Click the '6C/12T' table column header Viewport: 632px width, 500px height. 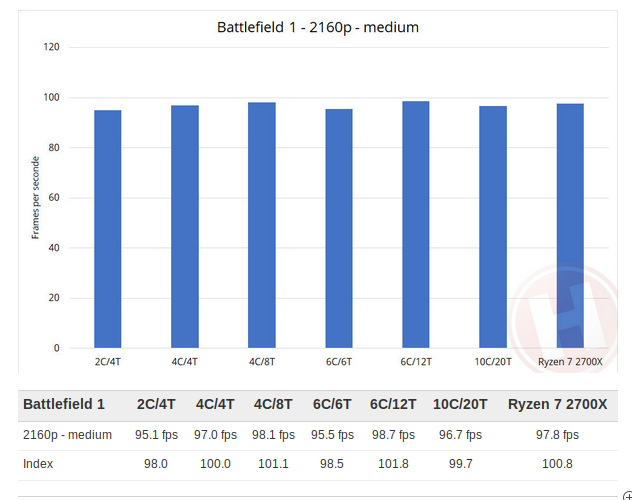point(393,404)
